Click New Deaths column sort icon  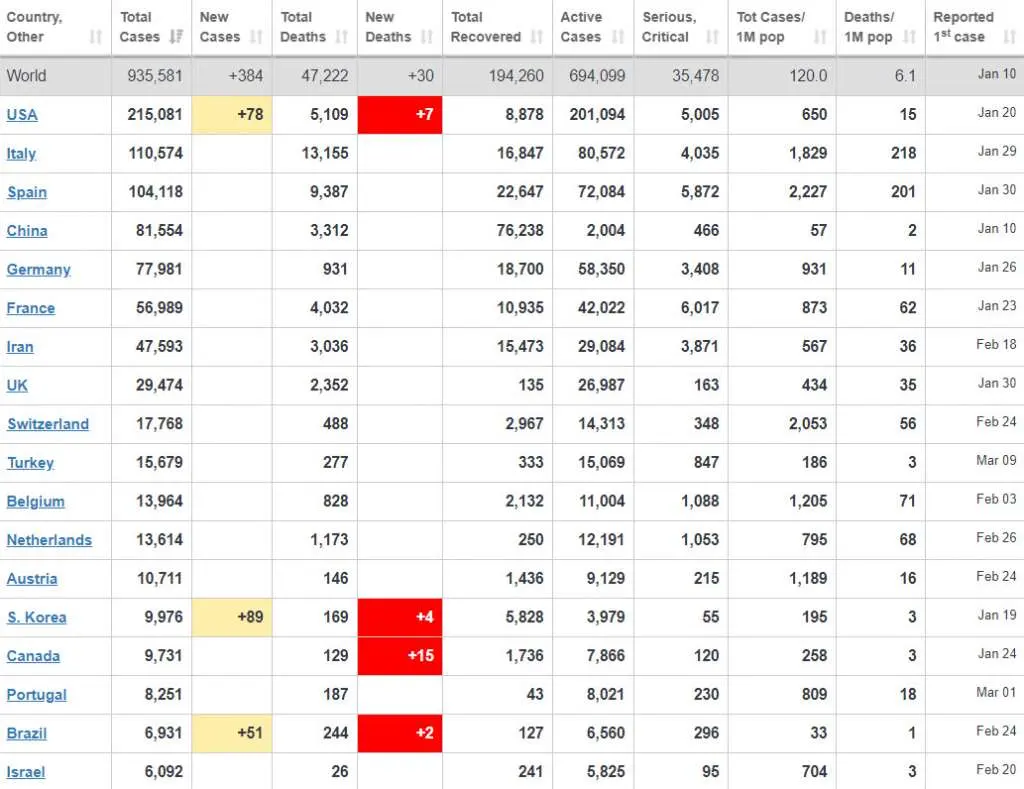tap(427, 37)
